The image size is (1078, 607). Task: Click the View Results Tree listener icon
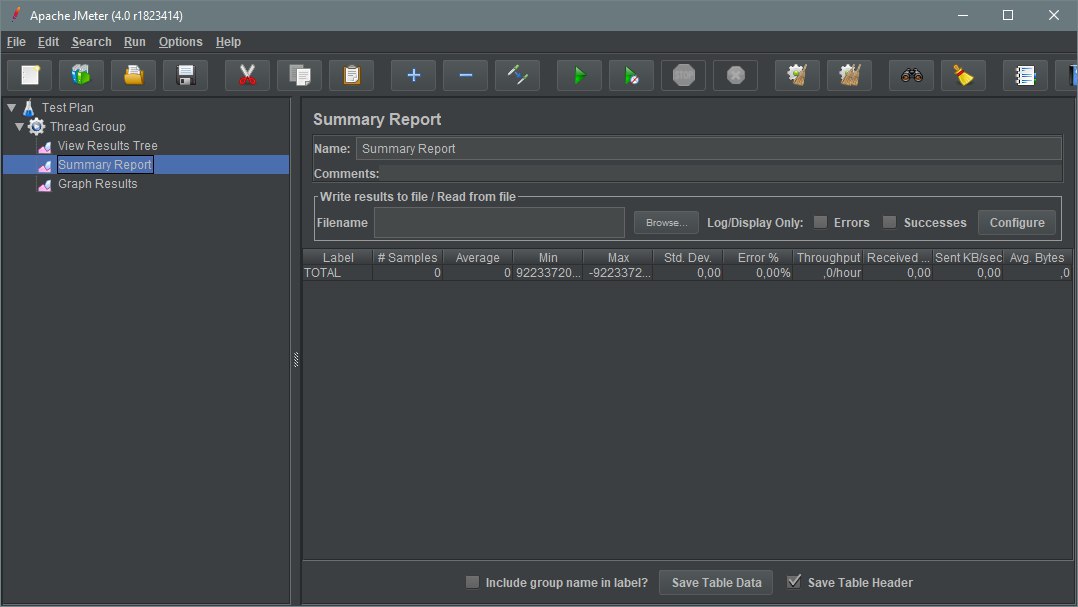(x=45, y=146)
